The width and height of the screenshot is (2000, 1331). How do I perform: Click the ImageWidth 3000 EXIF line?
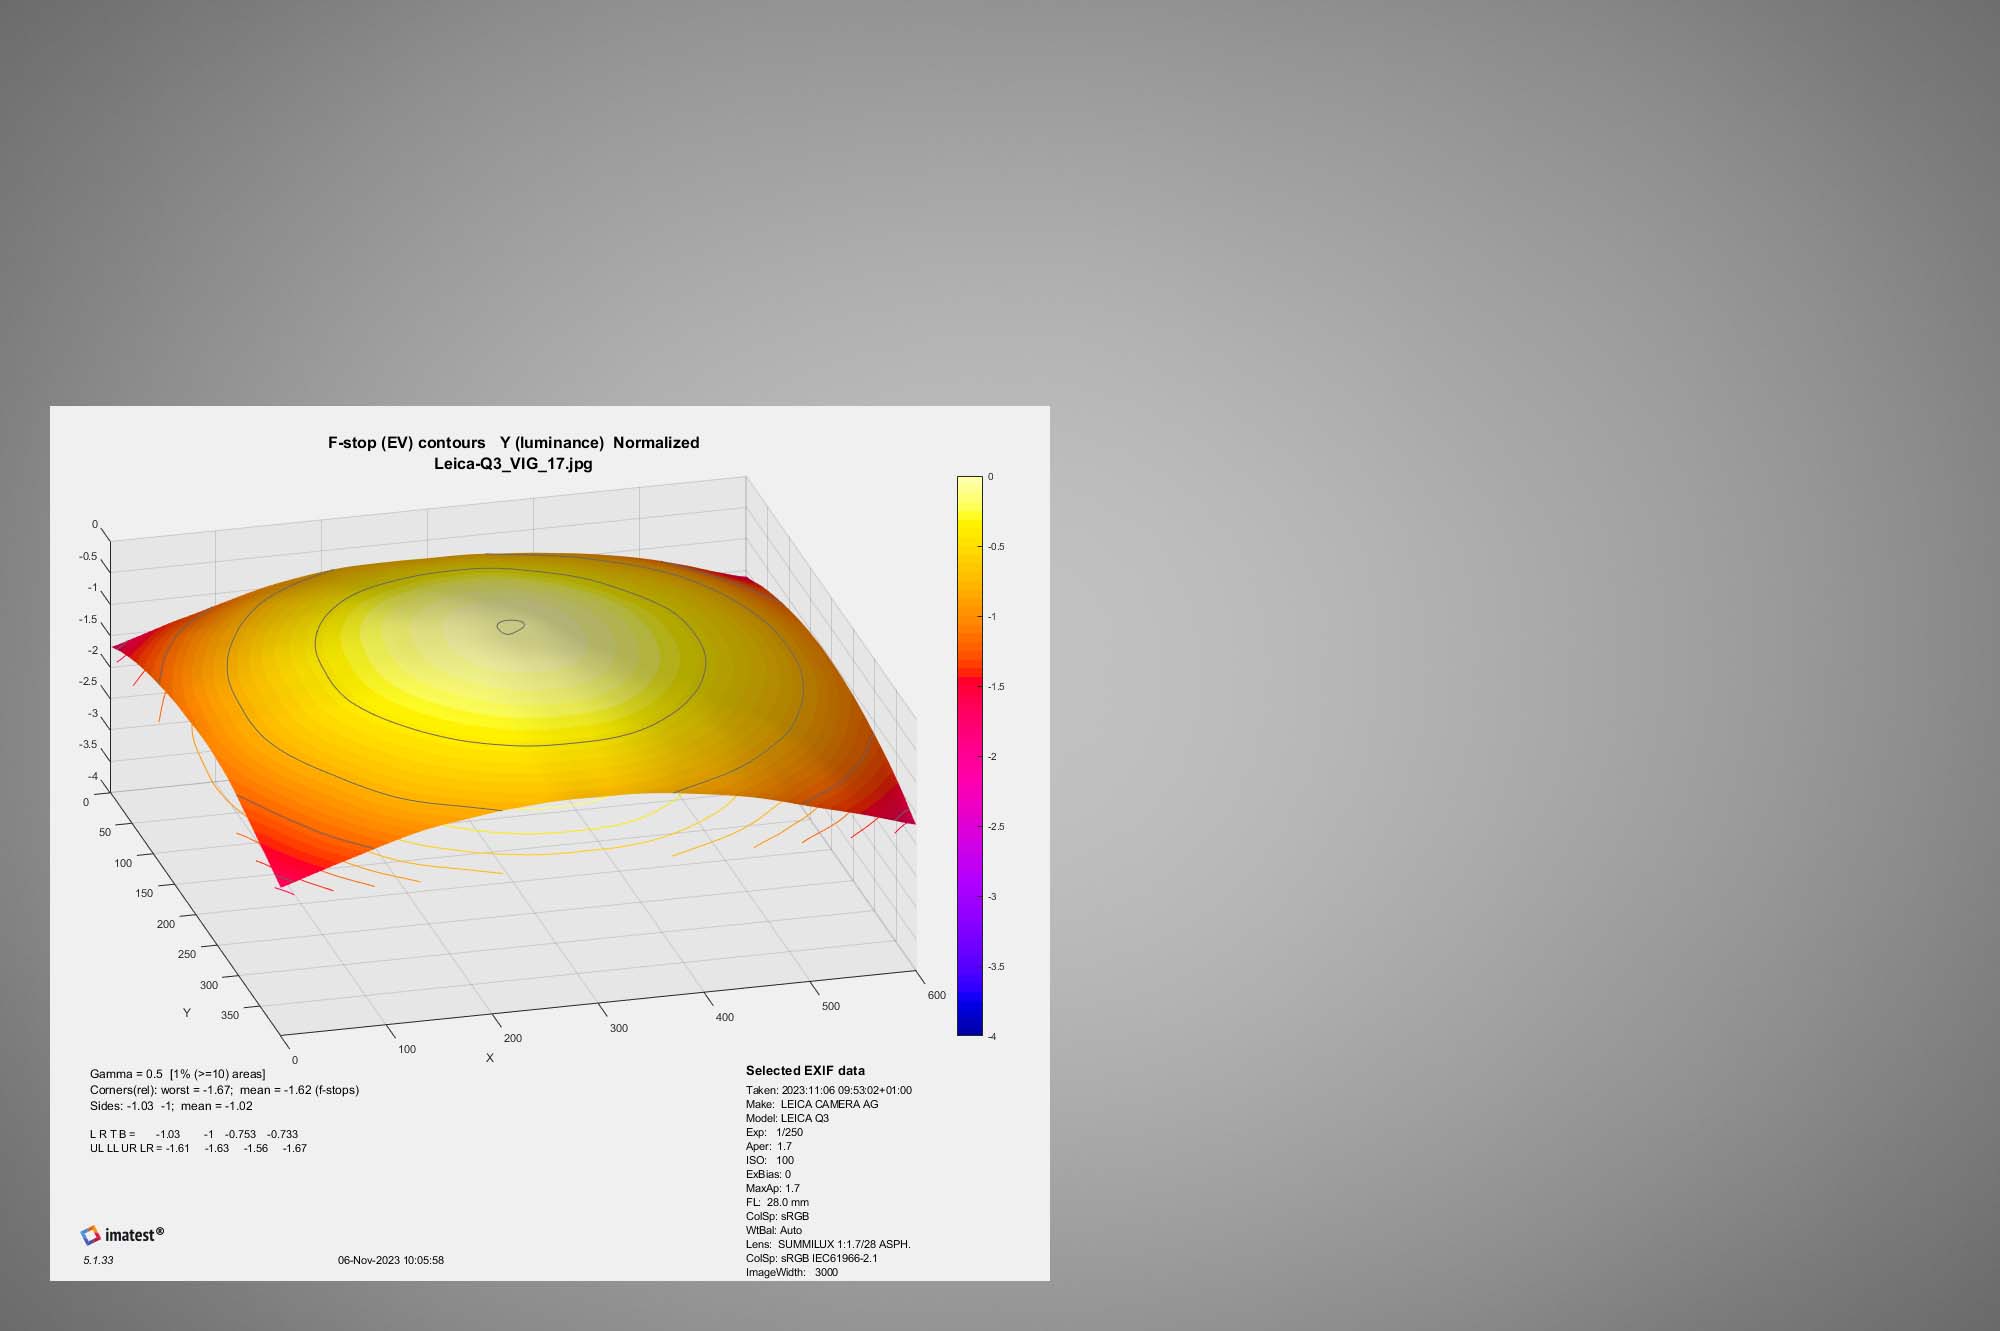click(792, 1272)
